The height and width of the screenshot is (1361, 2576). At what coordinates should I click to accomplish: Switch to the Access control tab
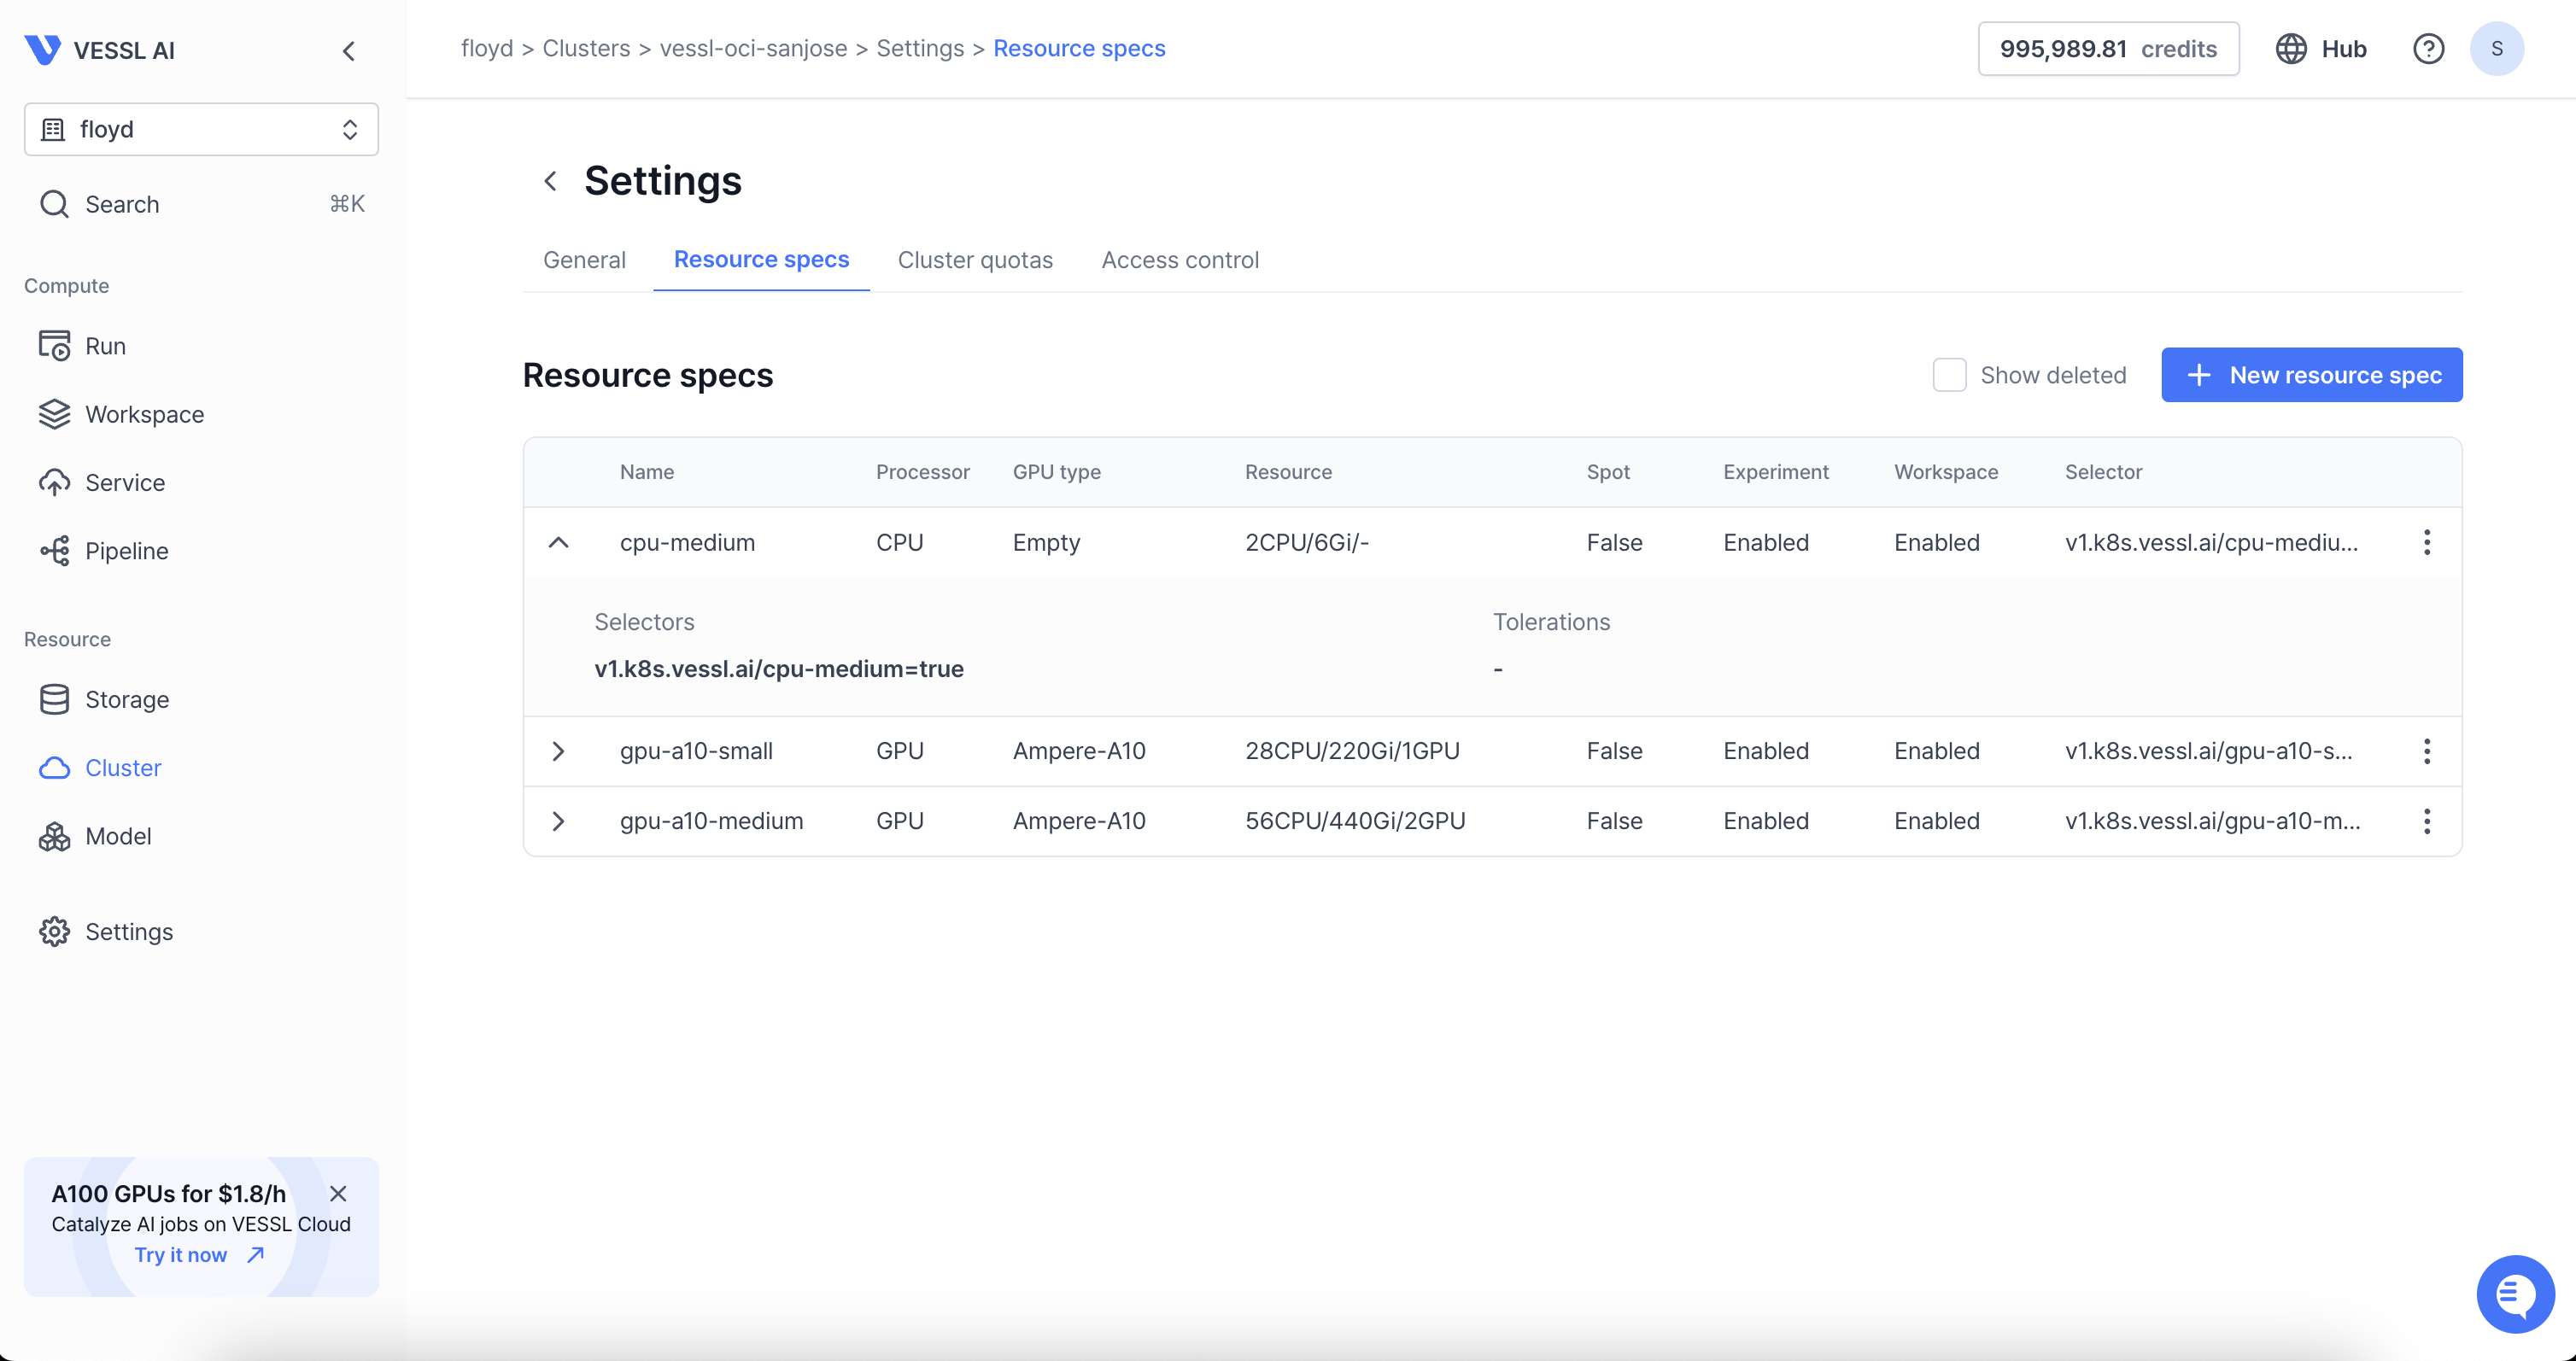click(x=1179, y=260)
